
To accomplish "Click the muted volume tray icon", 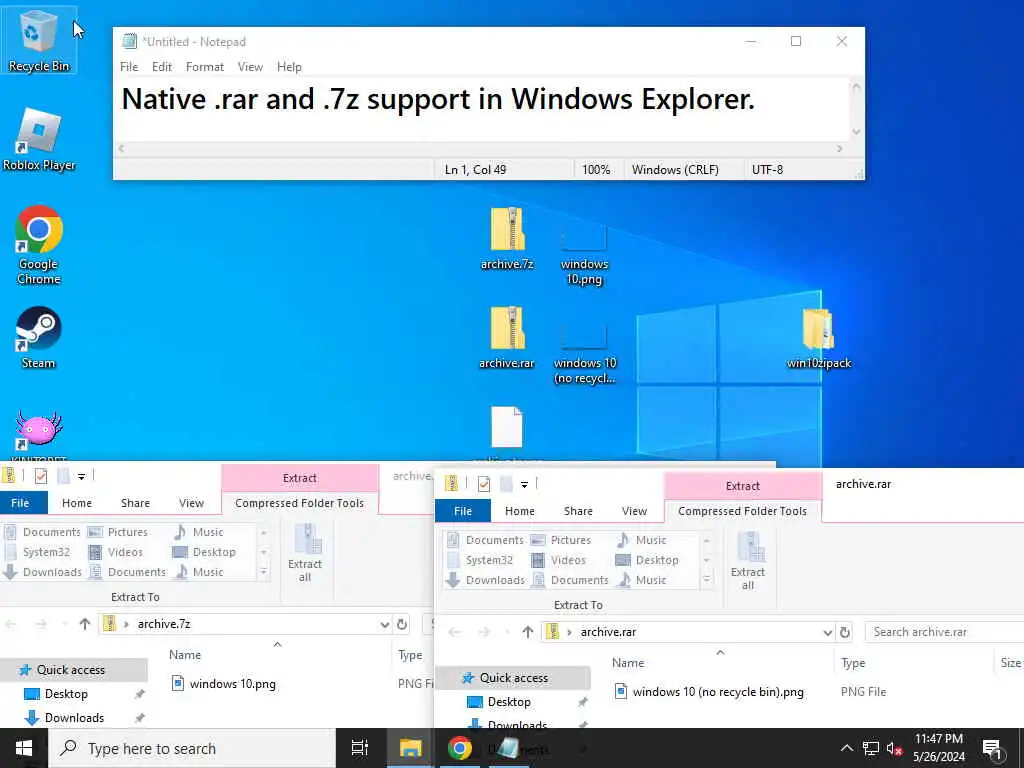I will (x=894, y=748).
